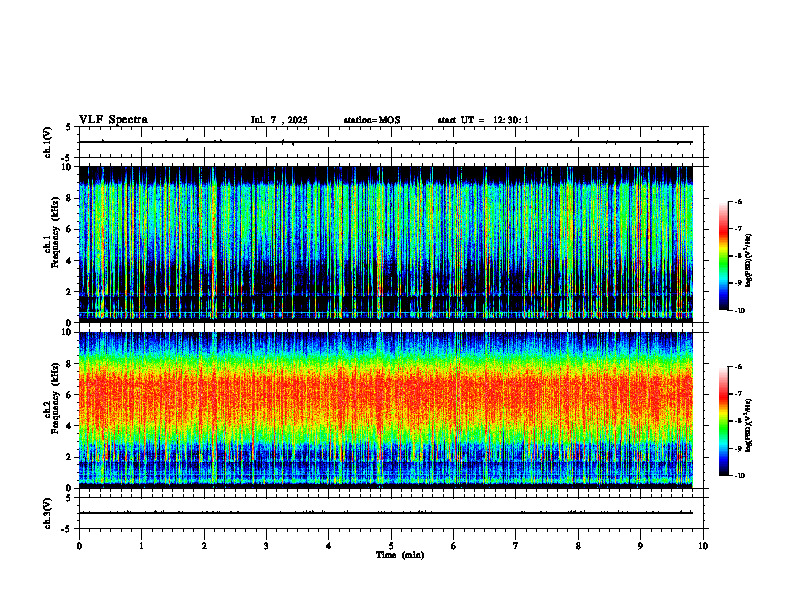
Task: Click time axis tick label "2"
Action: click(204, 546)
